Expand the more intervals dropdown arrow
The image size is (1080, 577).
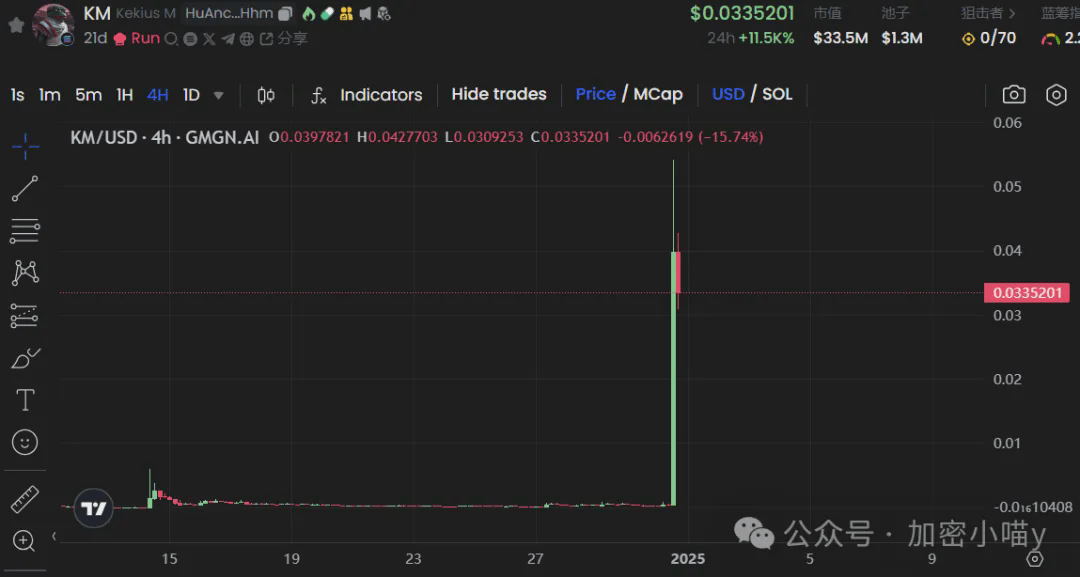pos(218,96)
